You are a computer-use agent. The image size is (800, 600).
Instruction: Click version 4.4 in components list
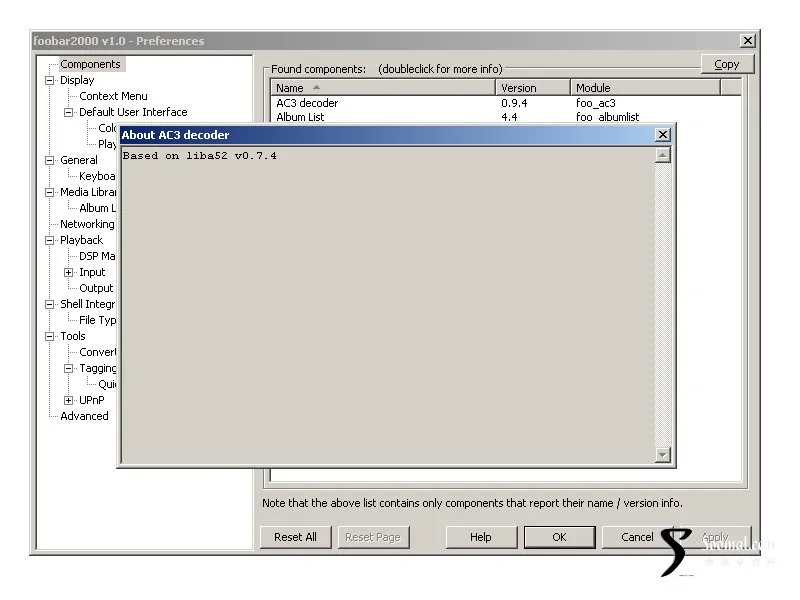pos(509,117)
